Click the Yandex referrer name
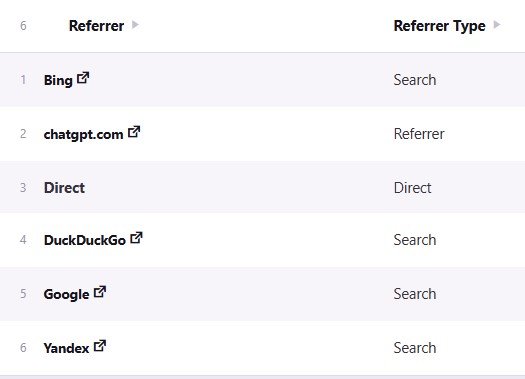 click(x=67, y=348)
